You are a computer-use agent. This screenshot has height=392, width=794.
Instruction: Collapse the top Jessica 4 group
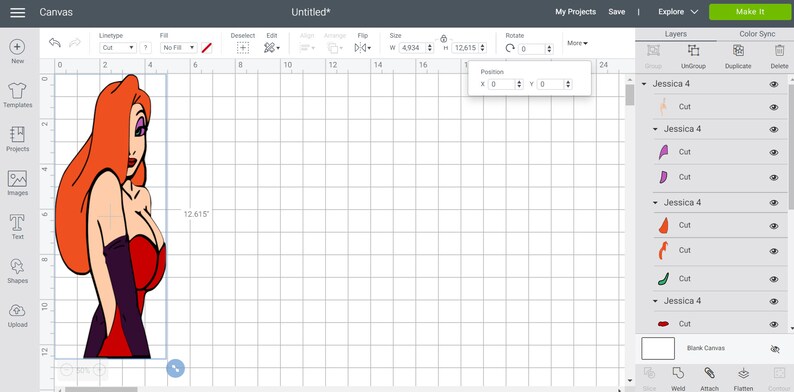(644, 84)
